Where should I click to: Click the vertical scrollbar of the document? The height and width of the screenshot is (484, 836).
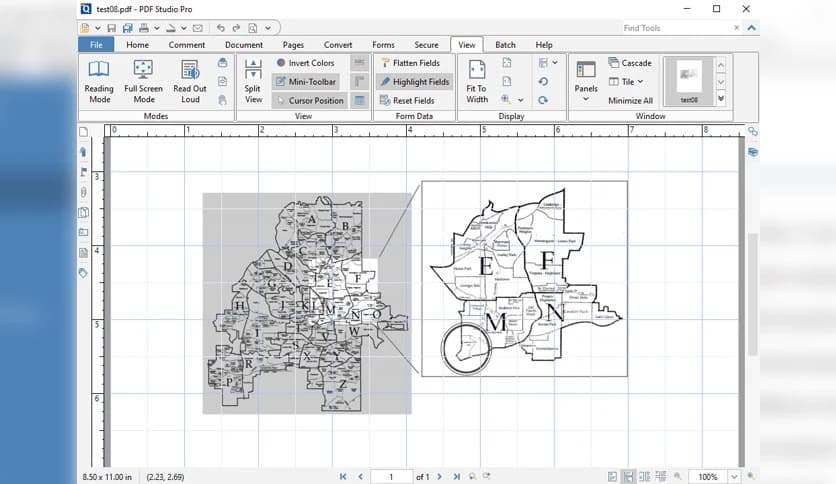click(x=752, y=294)
